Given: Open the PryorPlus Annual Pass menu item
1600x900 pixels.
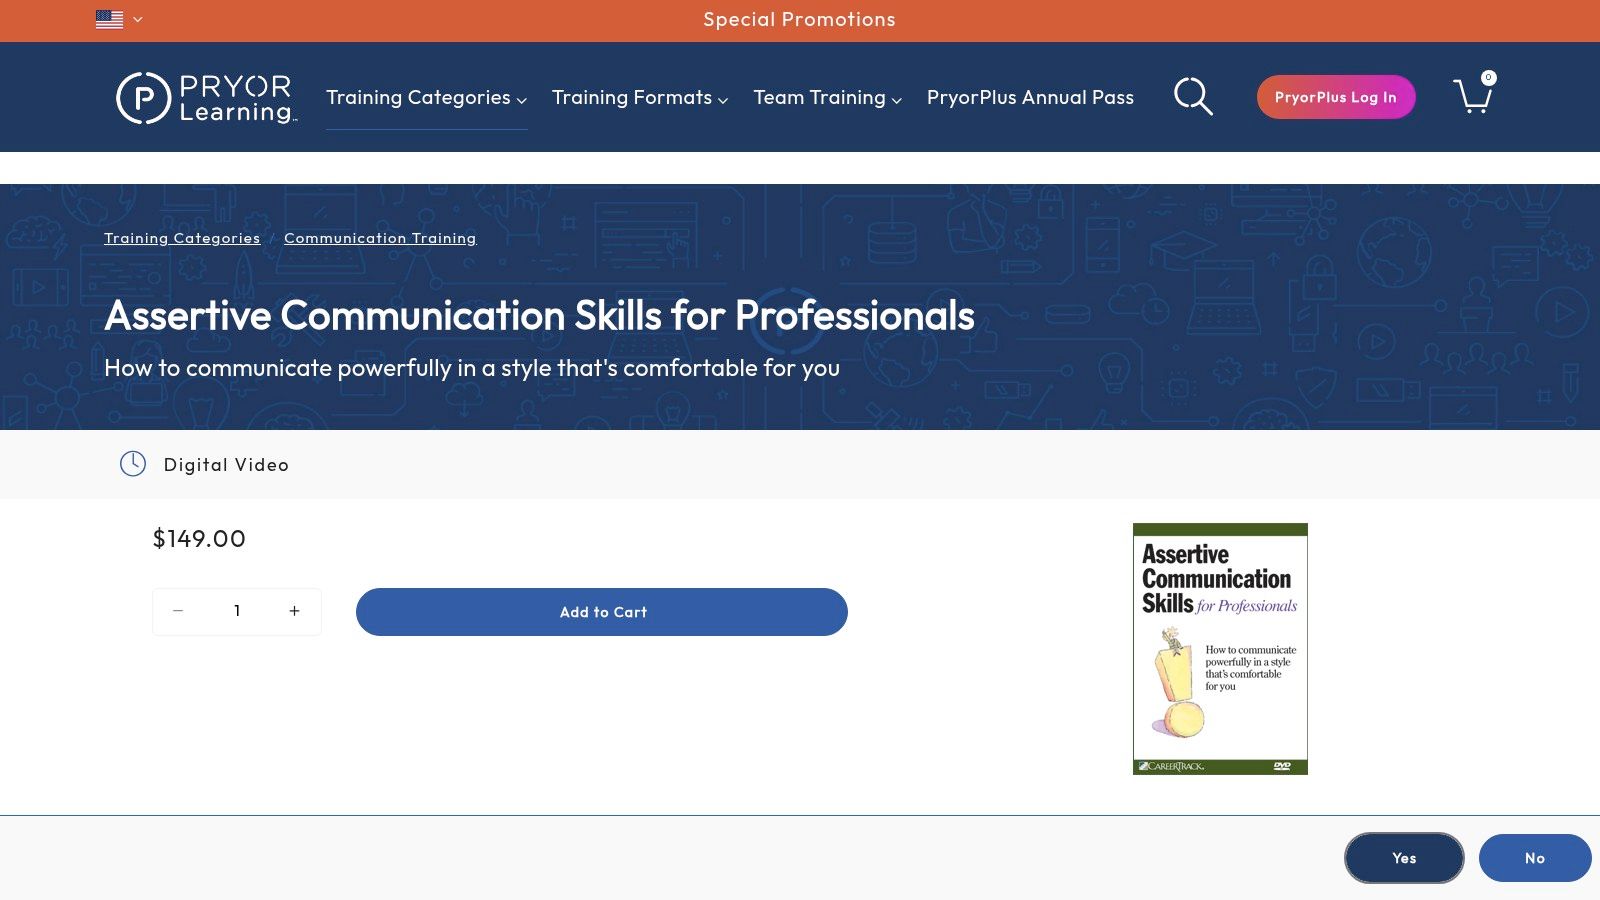Looking at the screenshot, I should click(1029, 97).
